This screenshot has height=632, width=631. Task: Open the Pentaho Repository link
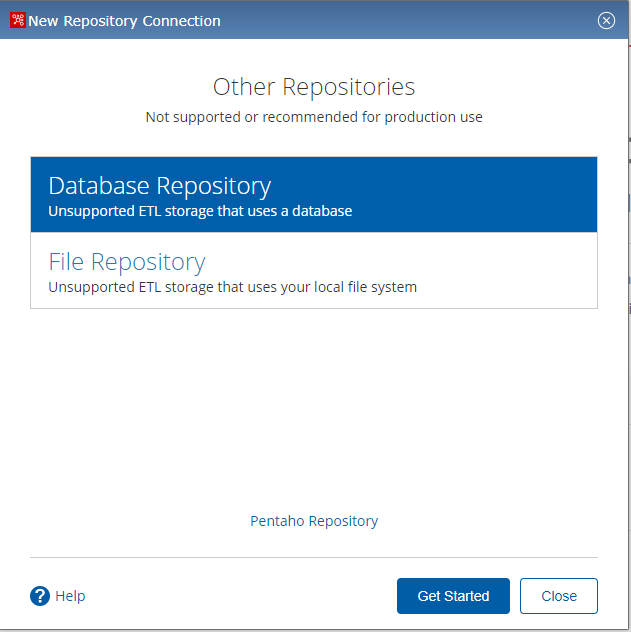pos(314,521)
